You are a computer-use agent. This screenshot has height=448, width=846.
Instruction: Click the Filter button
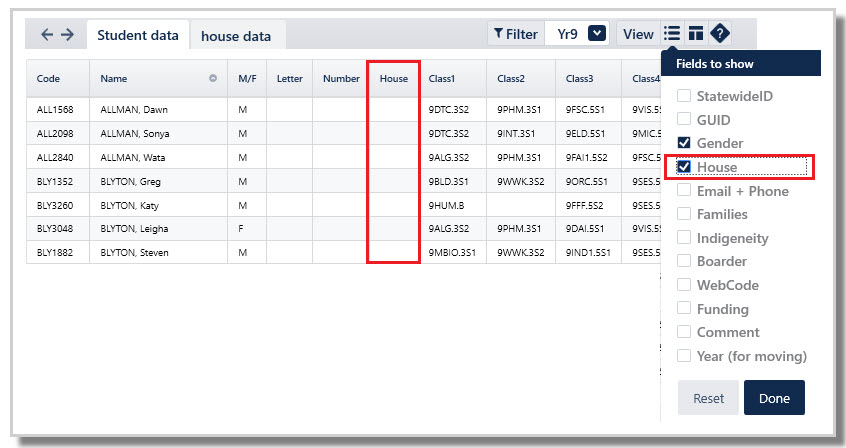click(x=516, y=34)
